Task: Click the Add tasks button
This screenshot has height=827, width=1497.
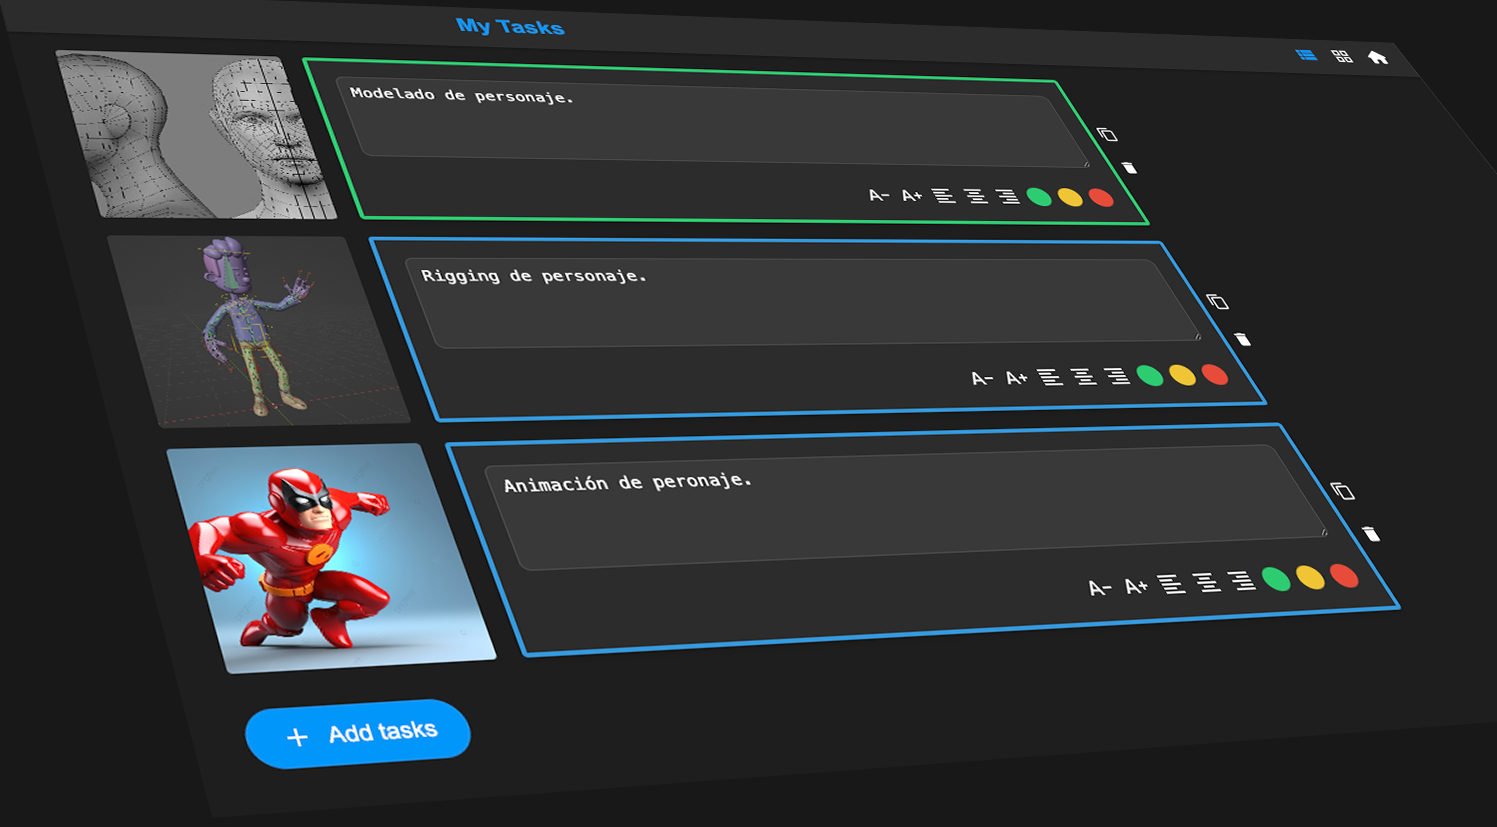Action: point(358,734)
